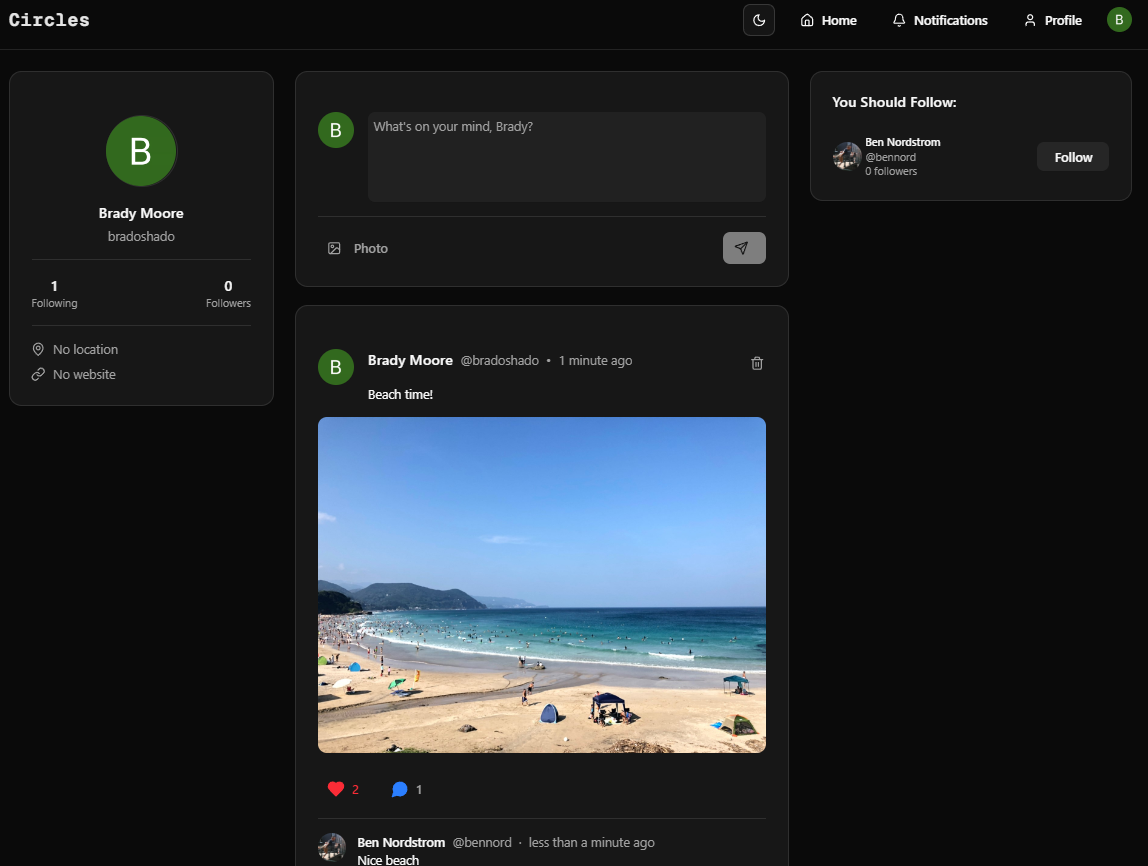The height and width of the screenshot is (866, 1148).
Task: Open Ben Nordstrom's suggested profile avatar
Action: coord(847,156)
